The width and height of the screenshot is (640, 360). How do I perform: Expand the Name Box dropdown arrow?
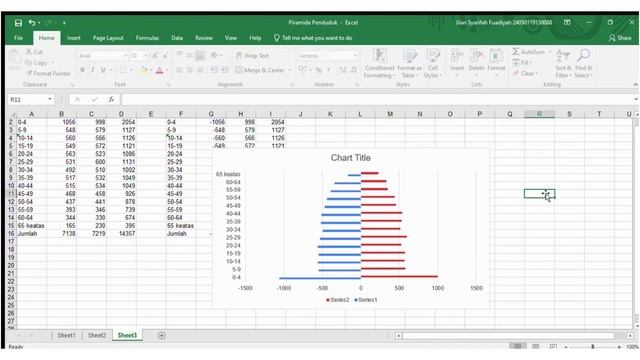click(50, 99)
